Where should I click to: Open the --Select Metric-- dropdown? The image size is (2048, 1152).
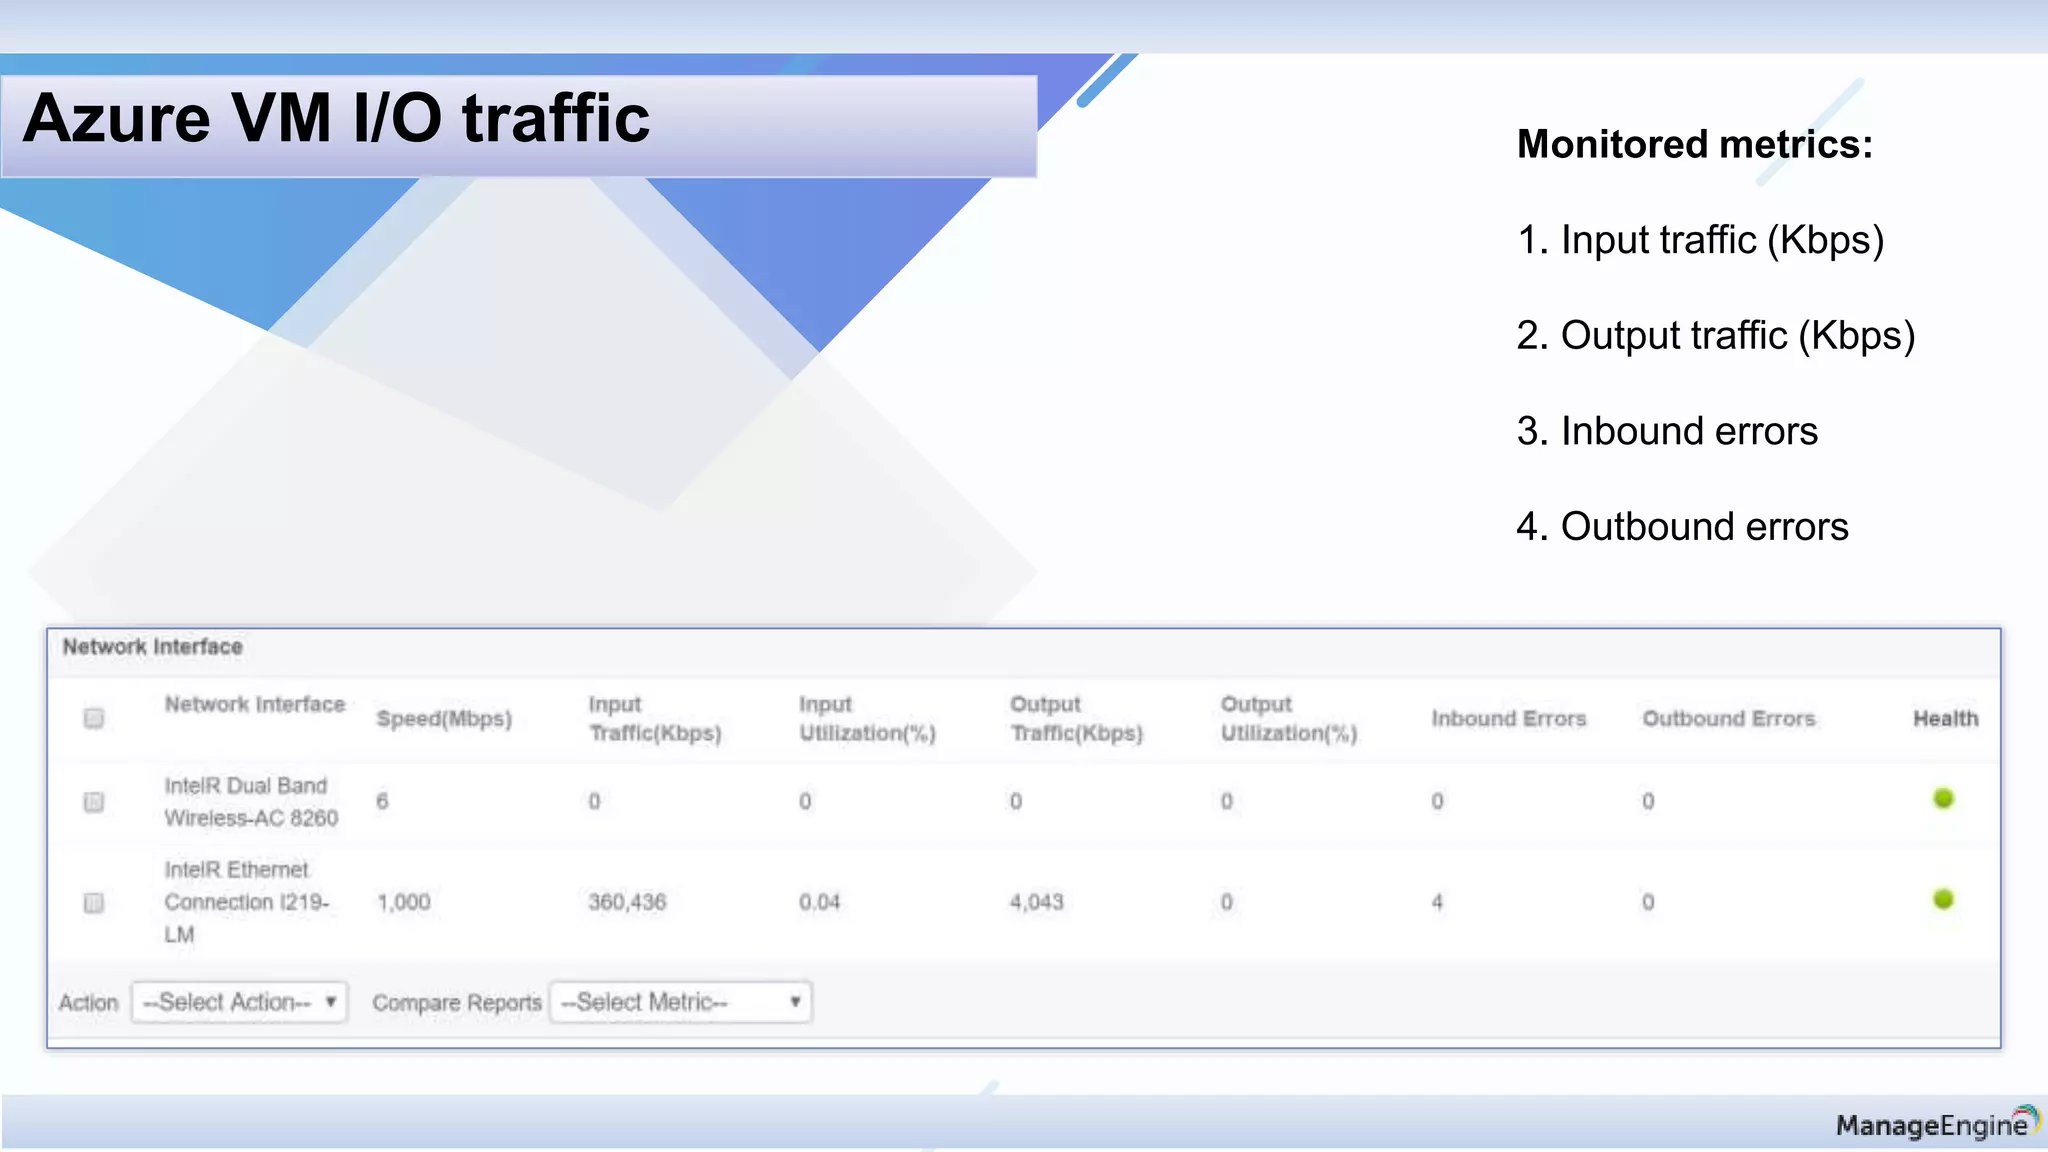tap(681, 1002)
